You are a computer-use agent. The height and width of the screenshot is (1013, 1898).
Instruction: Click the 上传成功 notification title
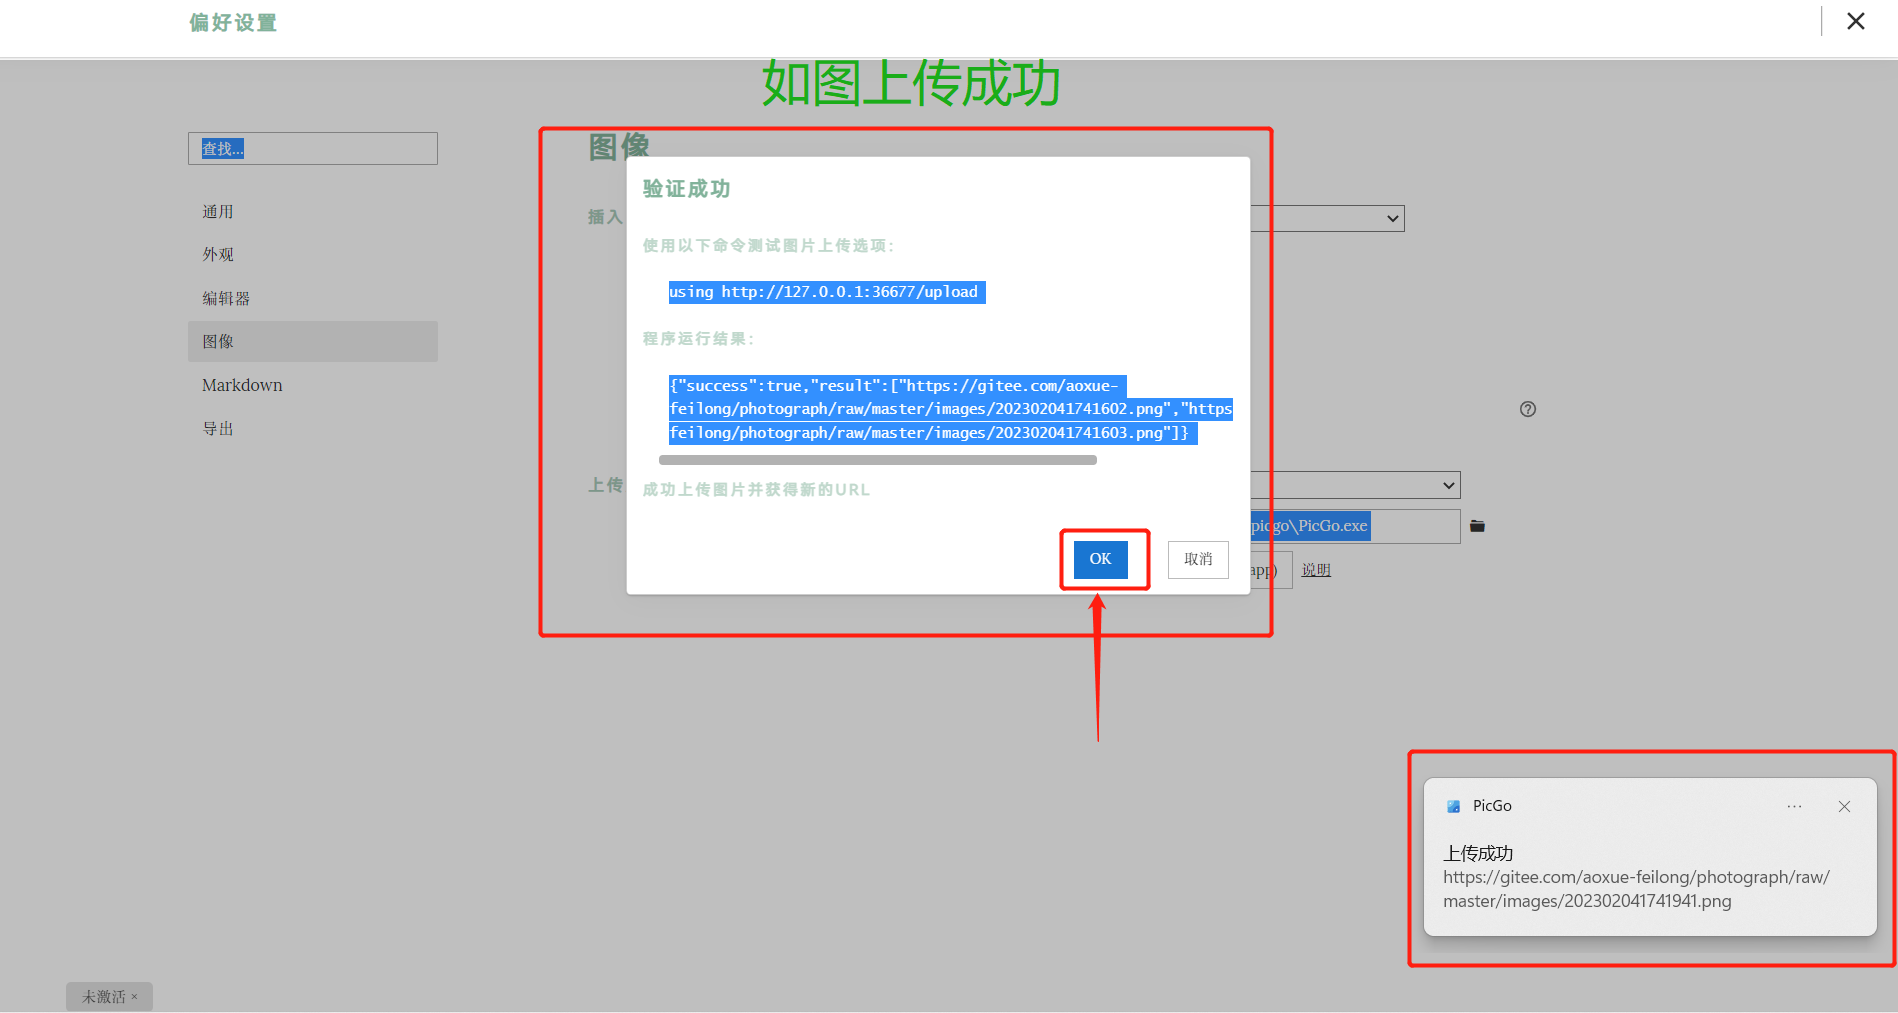[x=1478, y=853]
